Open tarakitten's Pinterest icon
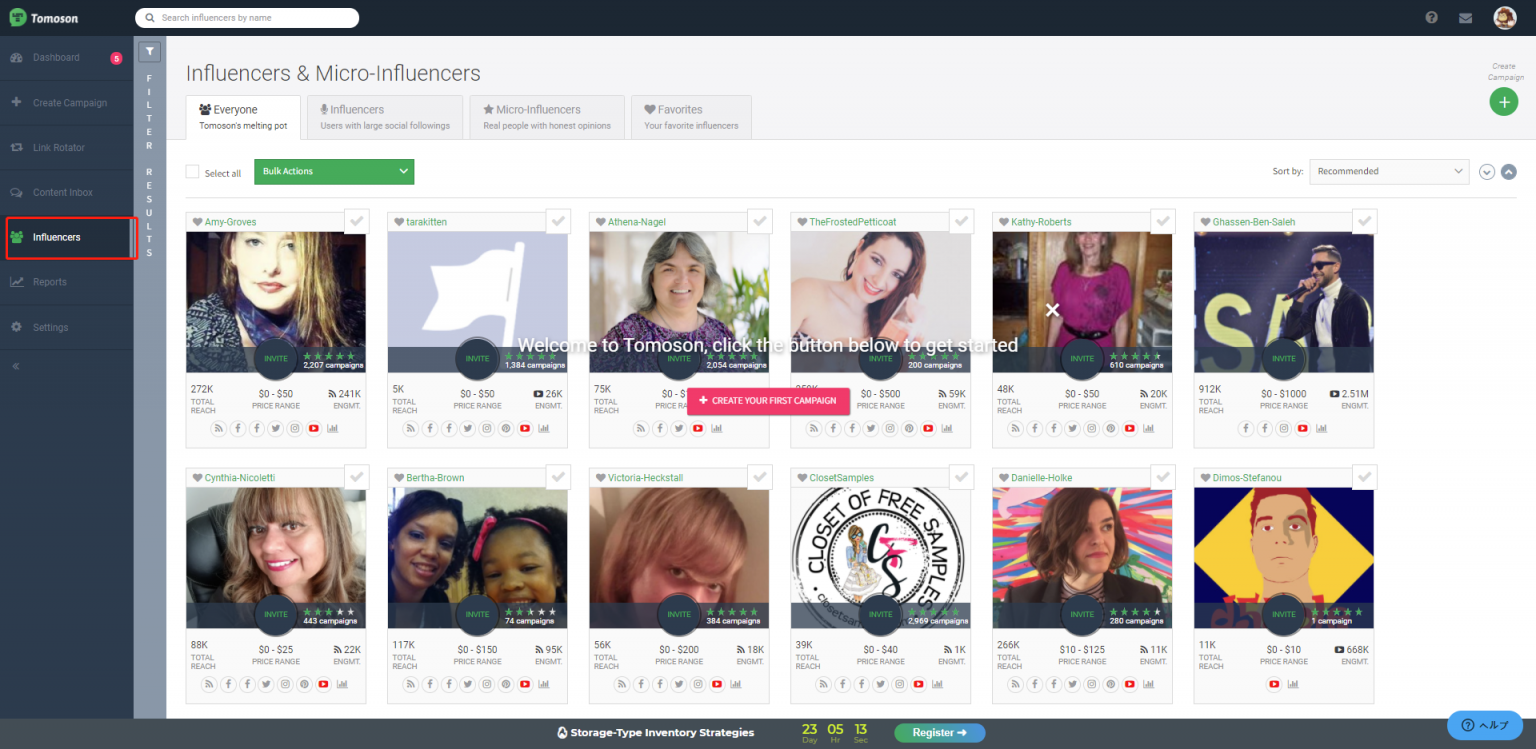Screen dimensions: 1536x749 pyautogui.click(x=506, y=428)
